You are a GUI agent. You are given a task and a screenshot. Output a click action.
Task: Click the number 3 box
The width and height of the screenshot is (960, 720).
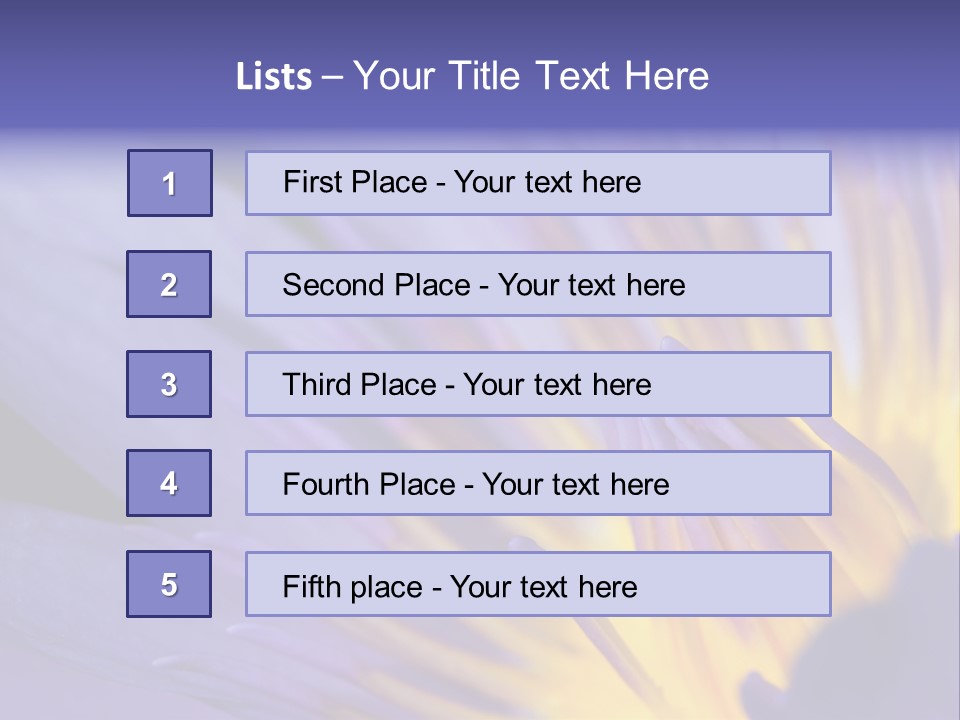pyautogui.click(x=169, y=384)
